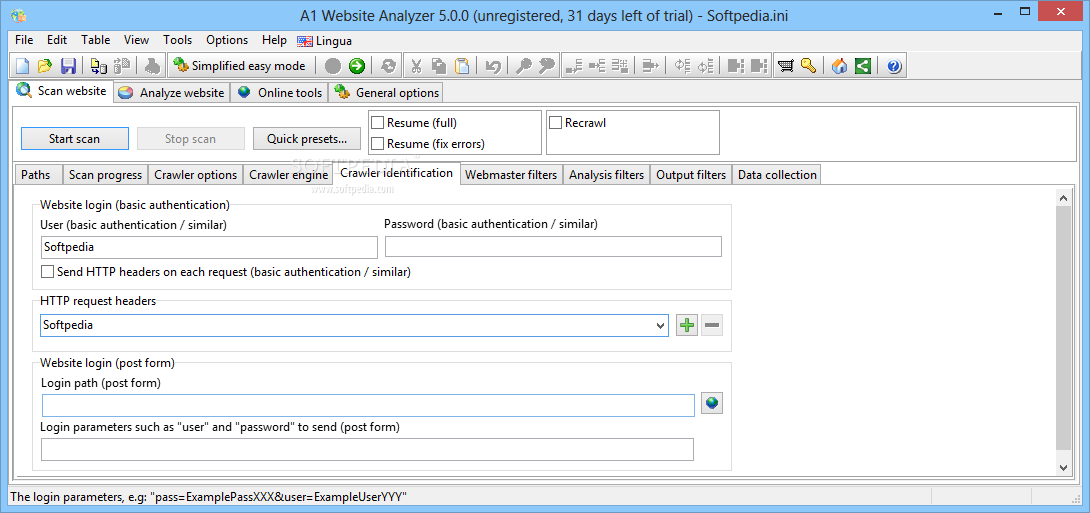Click the globe icon beside Login path

(x=712, y=403)
